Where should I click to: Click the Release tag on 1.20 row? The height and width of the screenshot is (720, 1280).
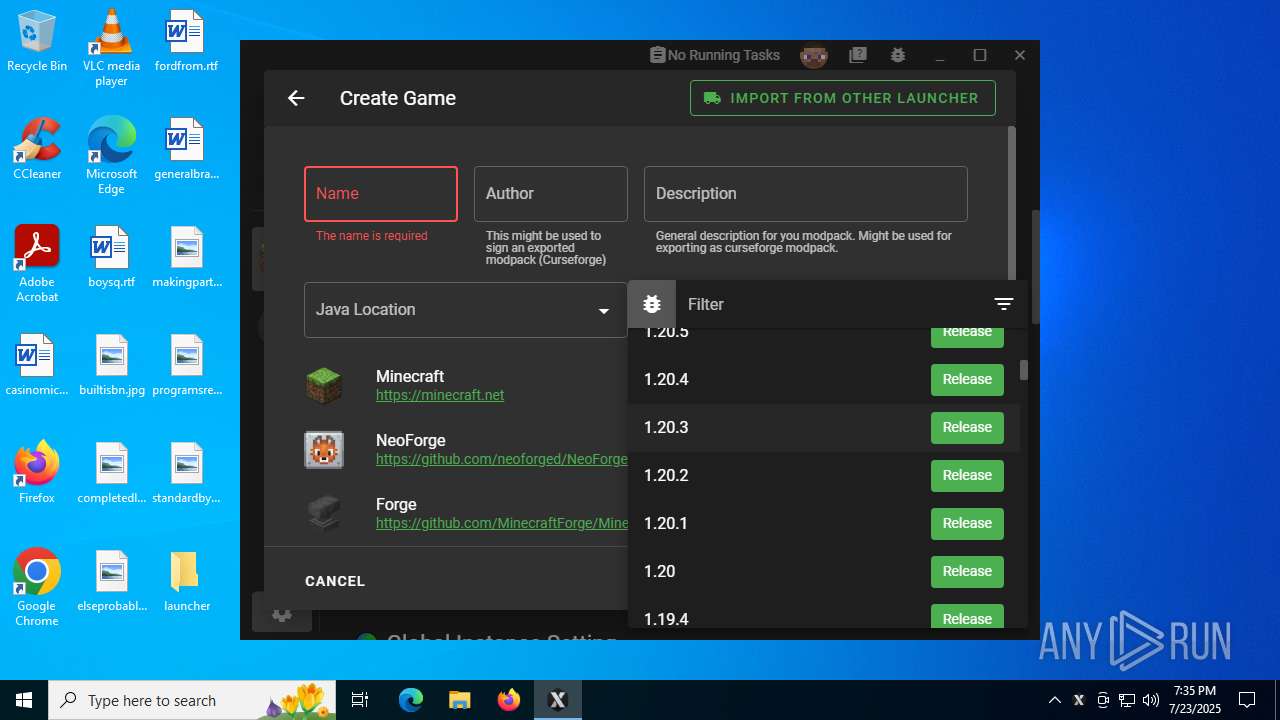967,572
